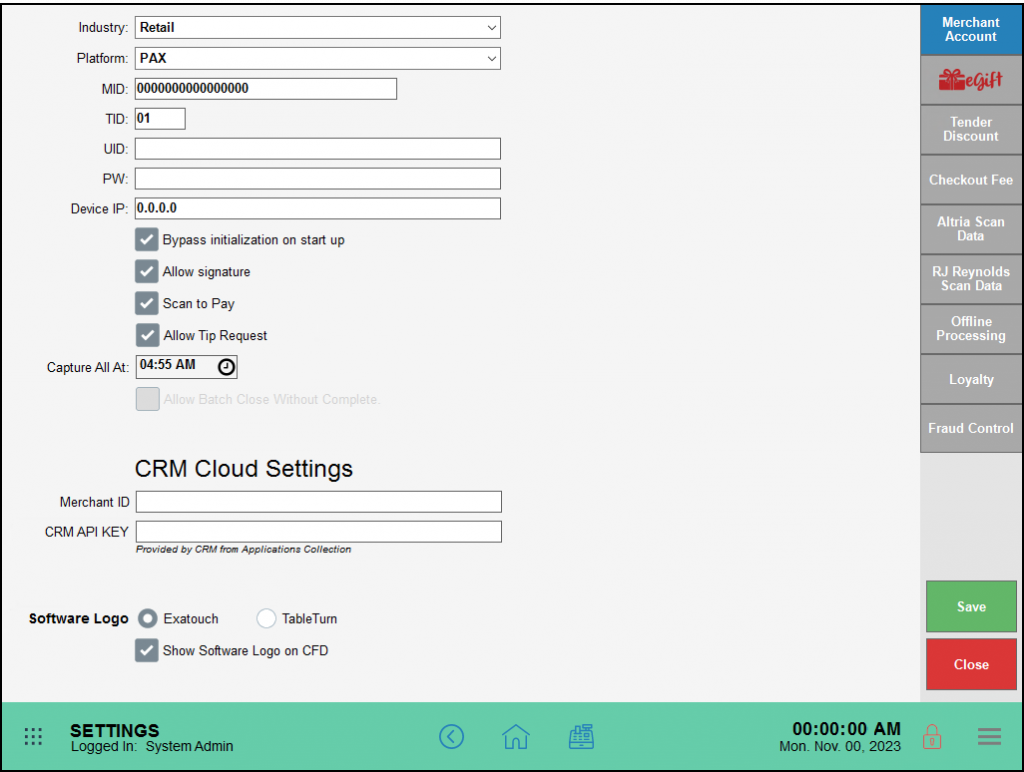
Task: Click the clock icon in Capture All At
Action: (227, 367)
